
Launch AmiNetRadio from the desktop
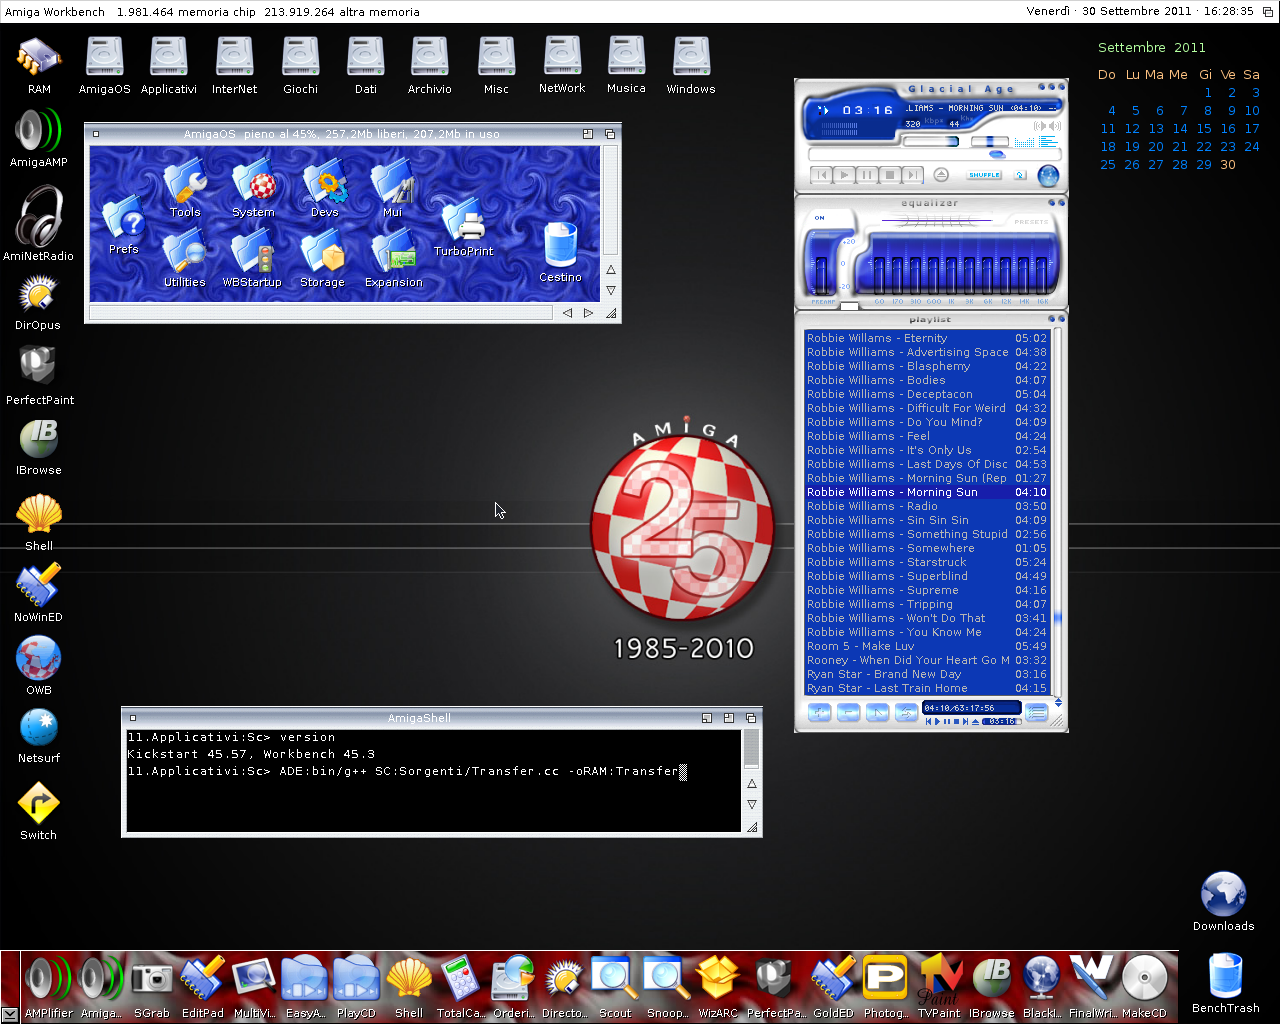[x=38, y=218]
